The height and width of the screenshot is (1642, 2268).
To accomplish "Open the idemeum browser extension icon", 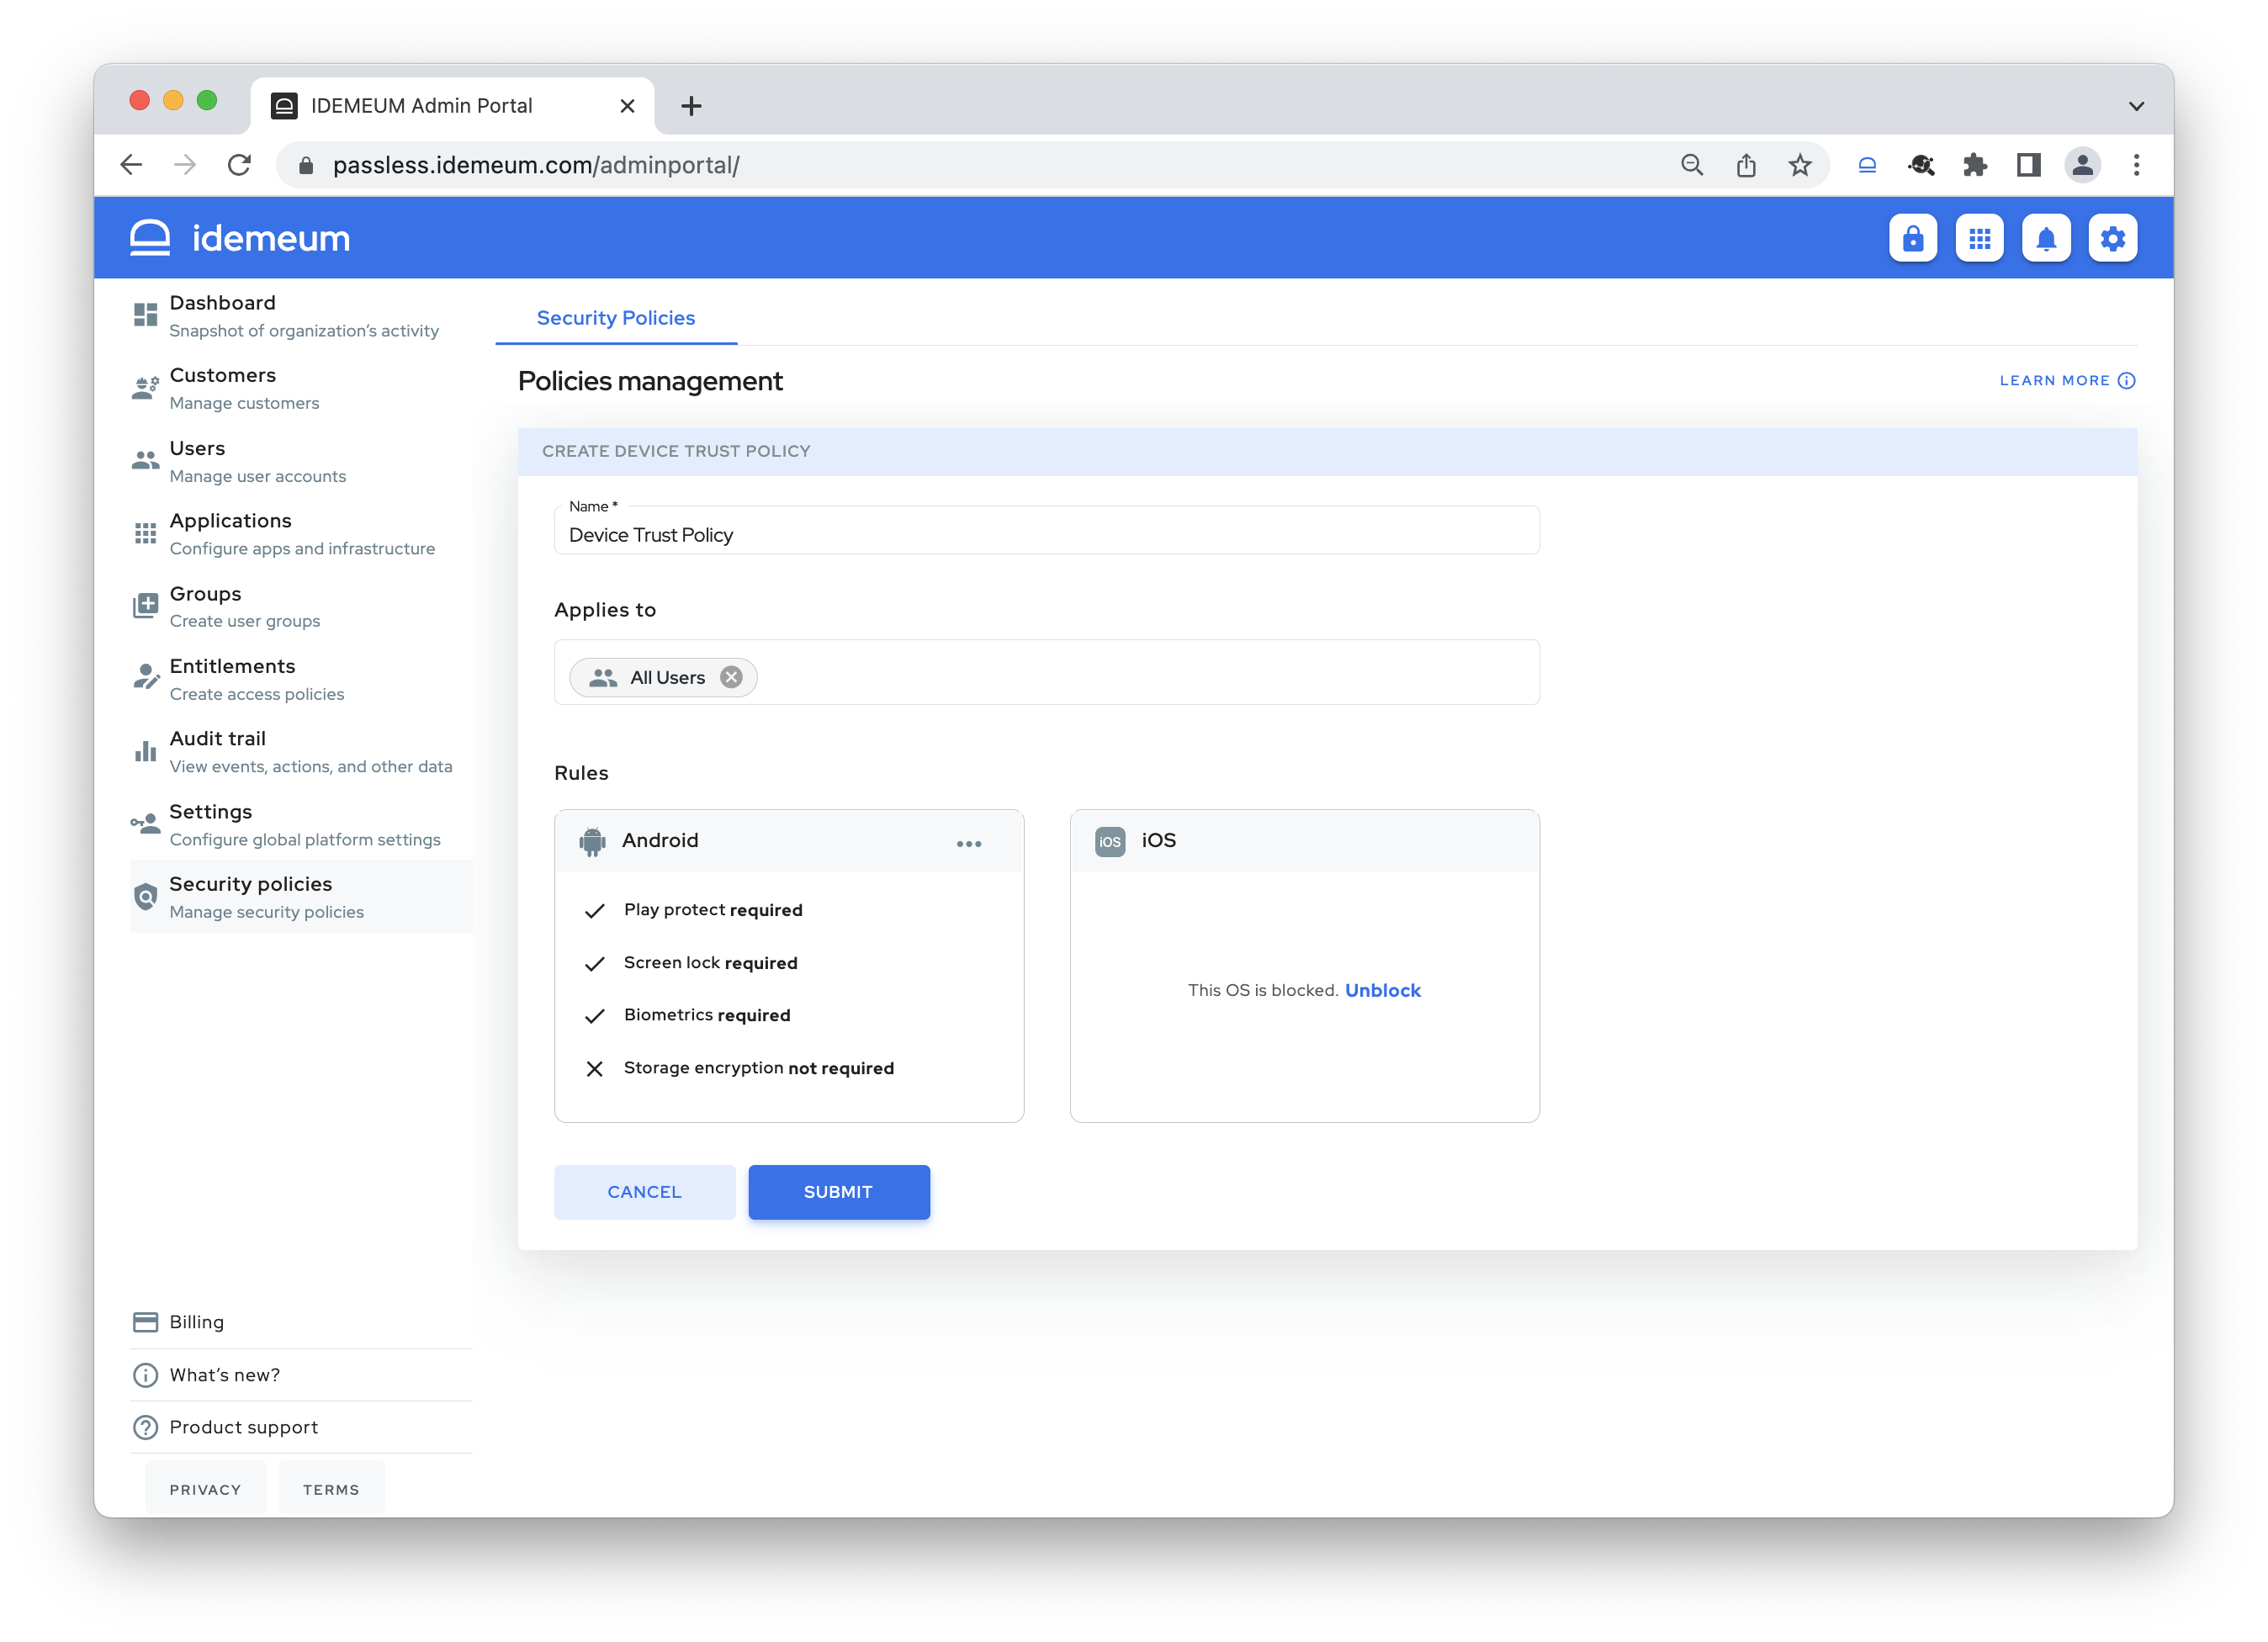I will click(x=1867, y=165).
